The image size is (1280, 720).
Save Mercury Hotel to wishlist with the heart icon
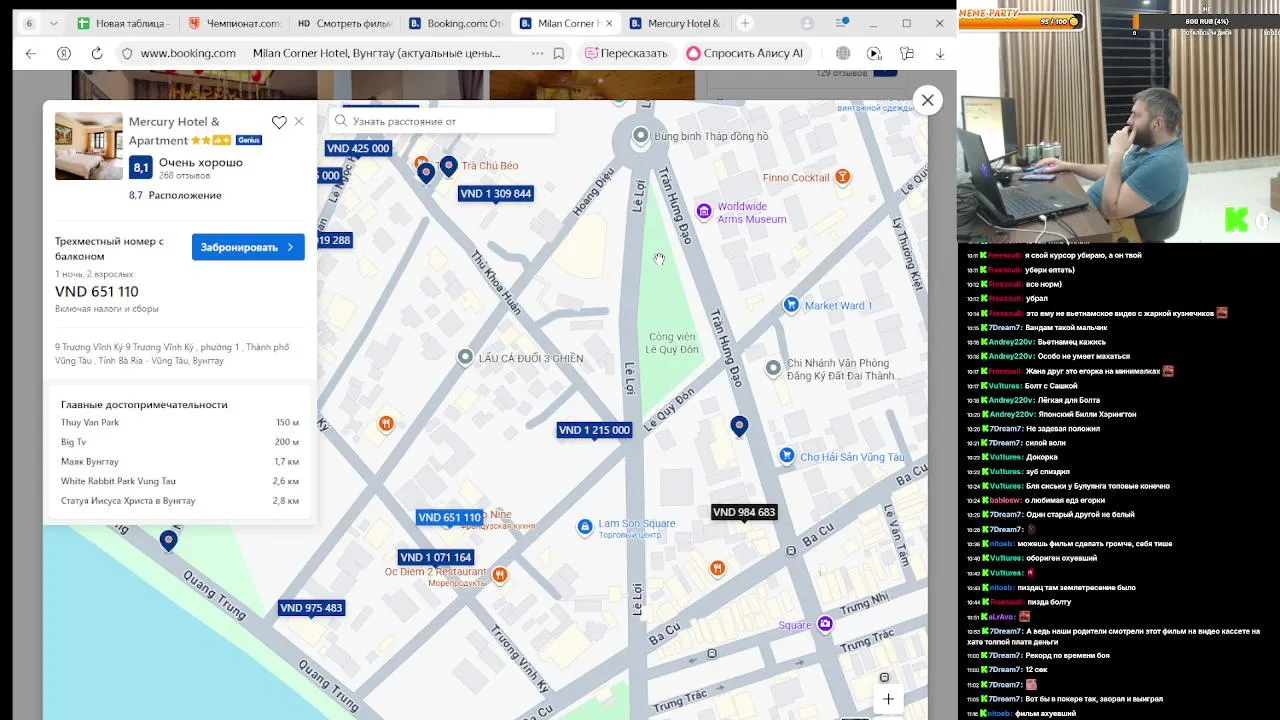pos(279,122)
